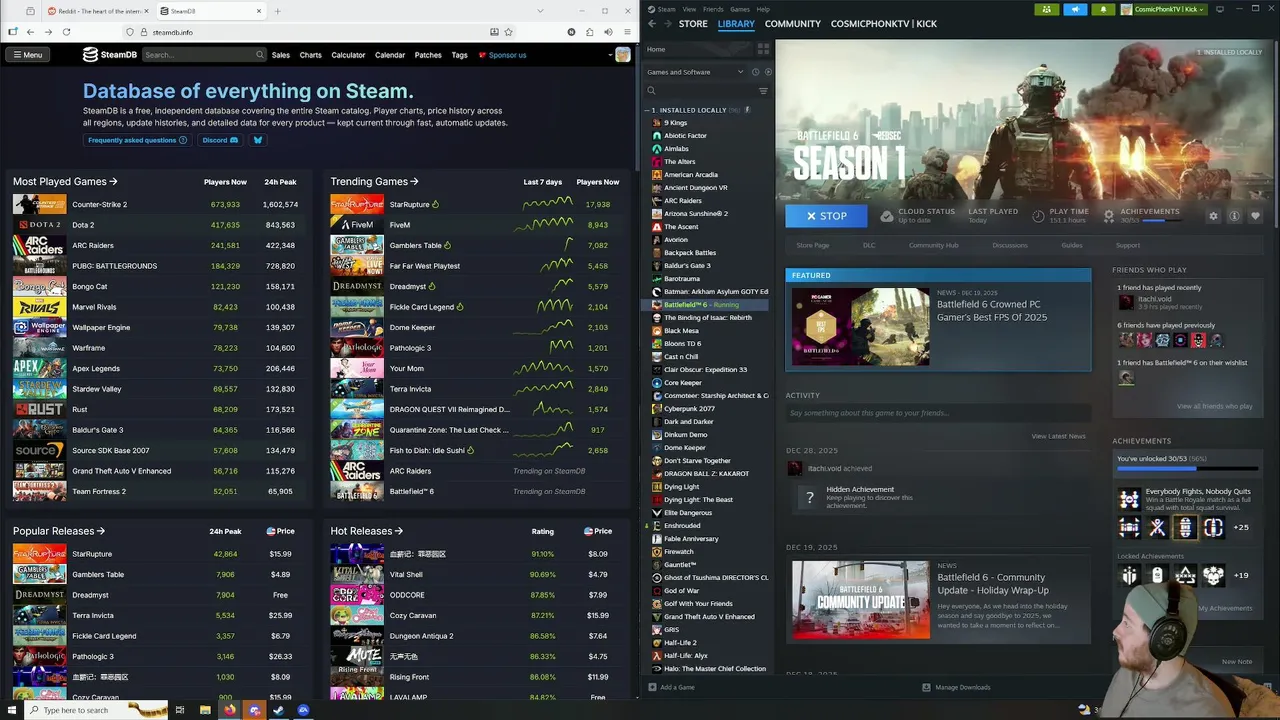Open Manage Downloads in Steam
This screenshot has height=720, width=1280.
956,687
